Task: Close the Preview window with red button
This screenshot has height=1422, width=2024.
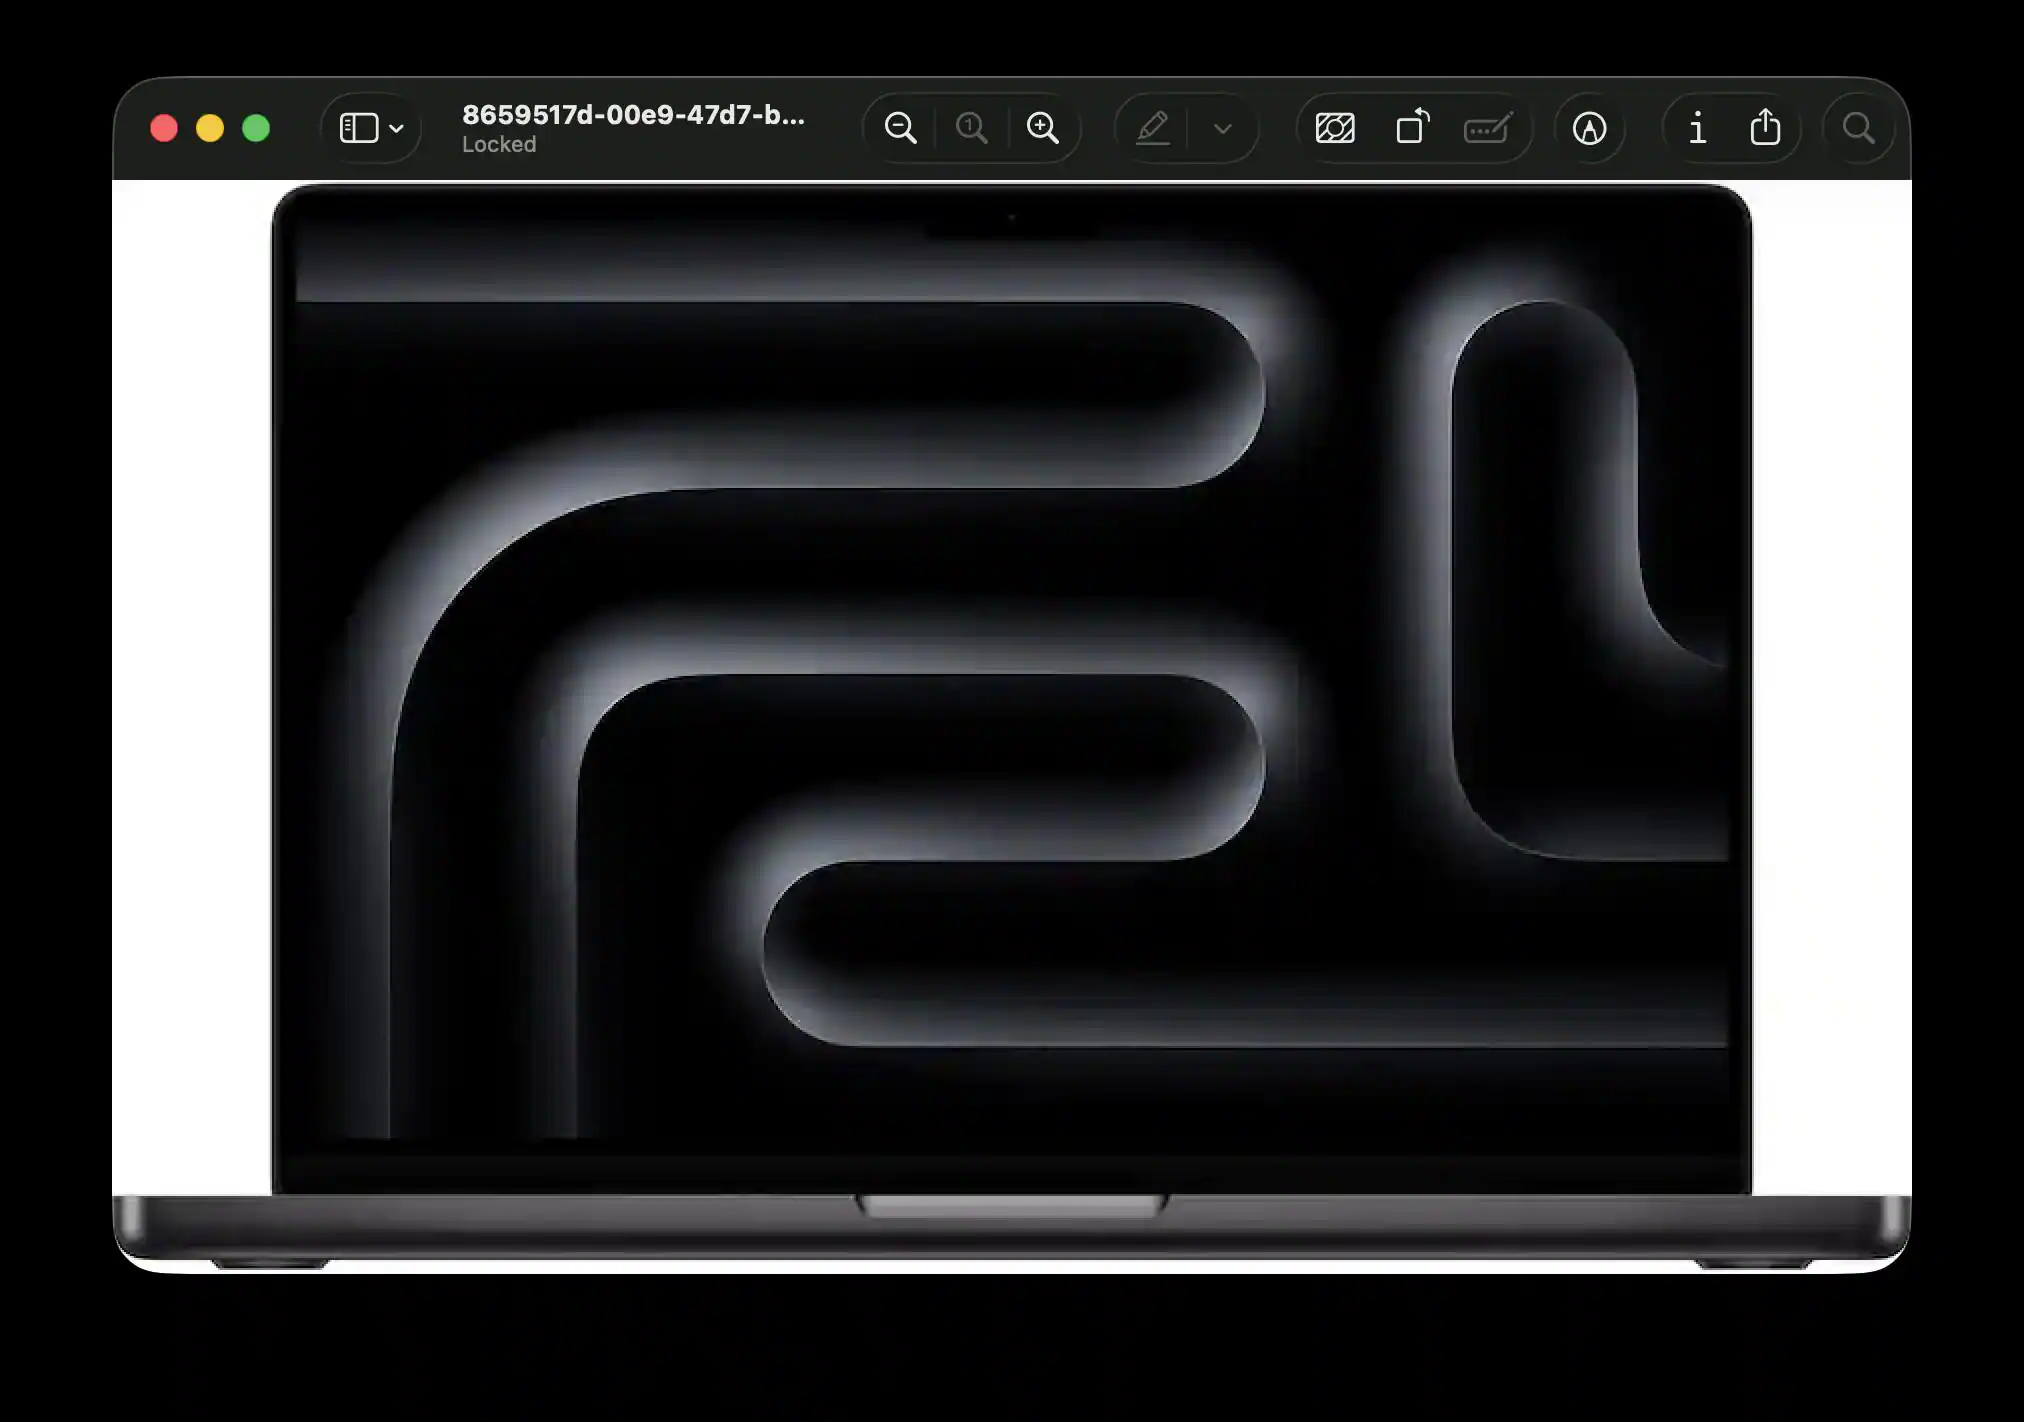Action: 164,128
